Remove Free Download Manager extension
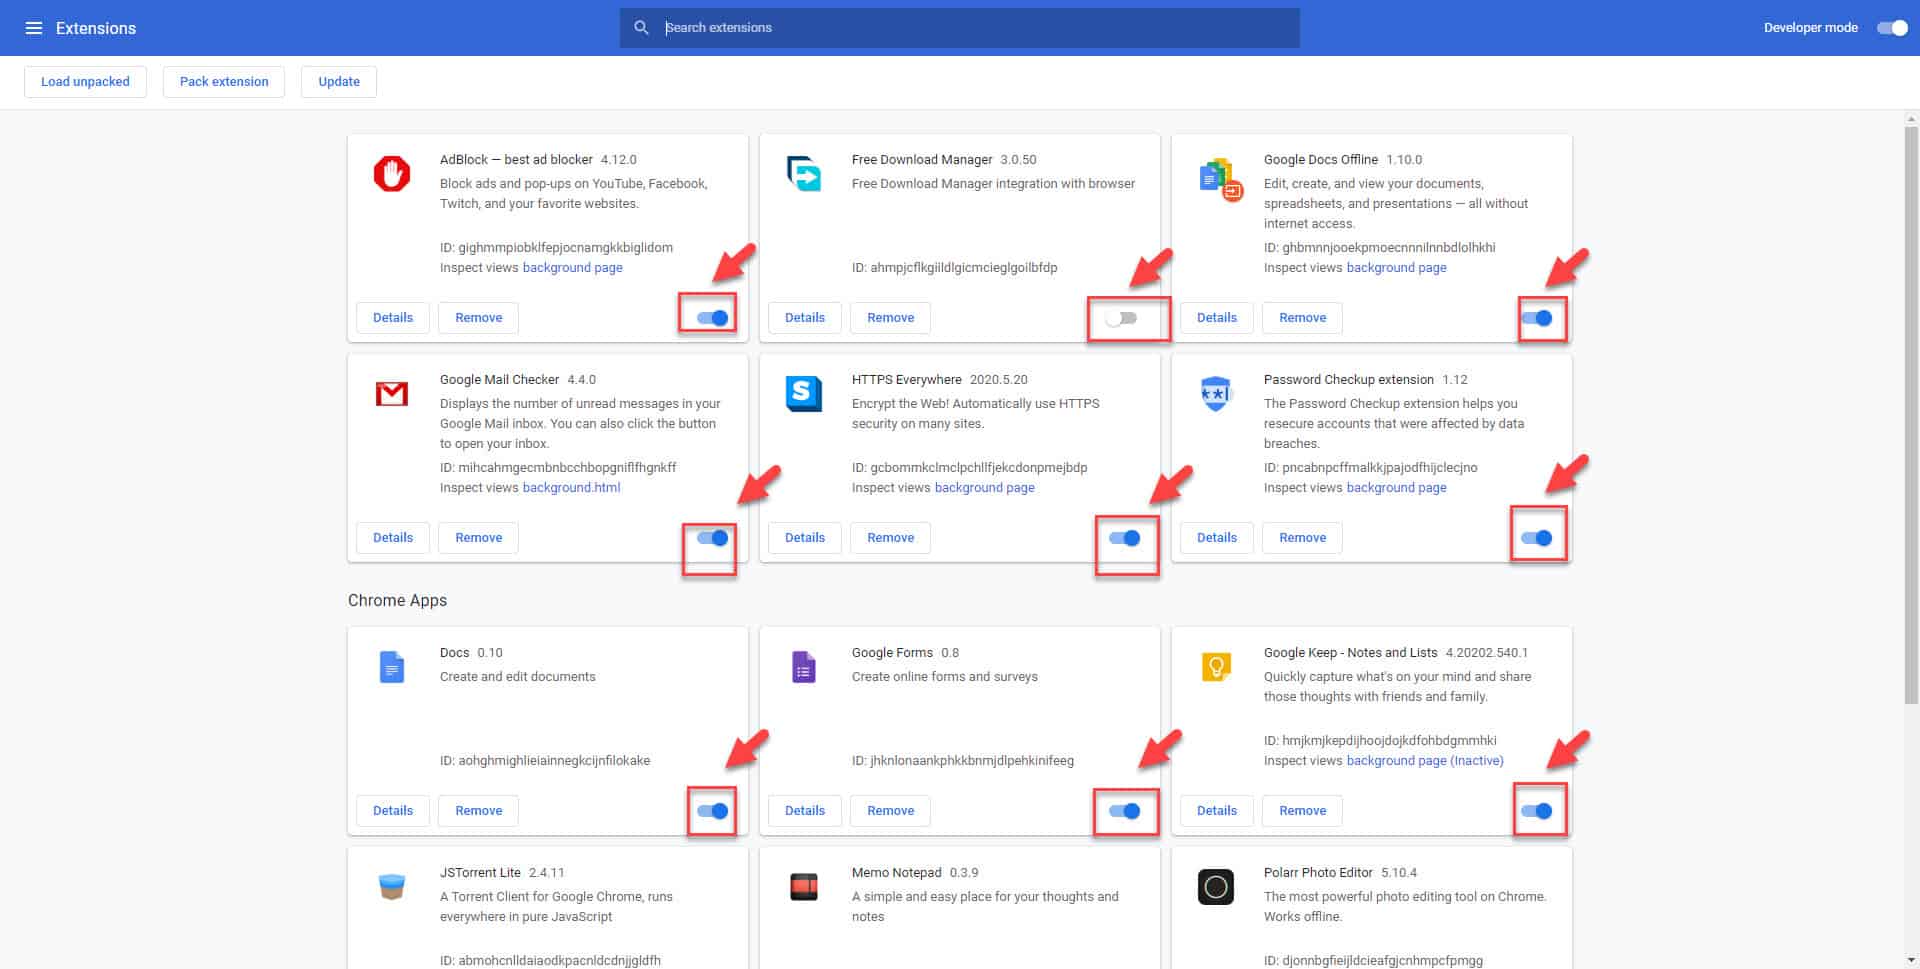Screen dimensions: 1920x969 (x=891, y=318)
